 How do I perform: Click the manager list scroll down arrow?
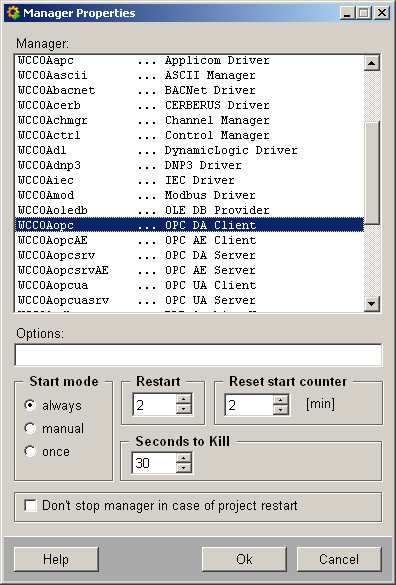(x=371, y=303)
